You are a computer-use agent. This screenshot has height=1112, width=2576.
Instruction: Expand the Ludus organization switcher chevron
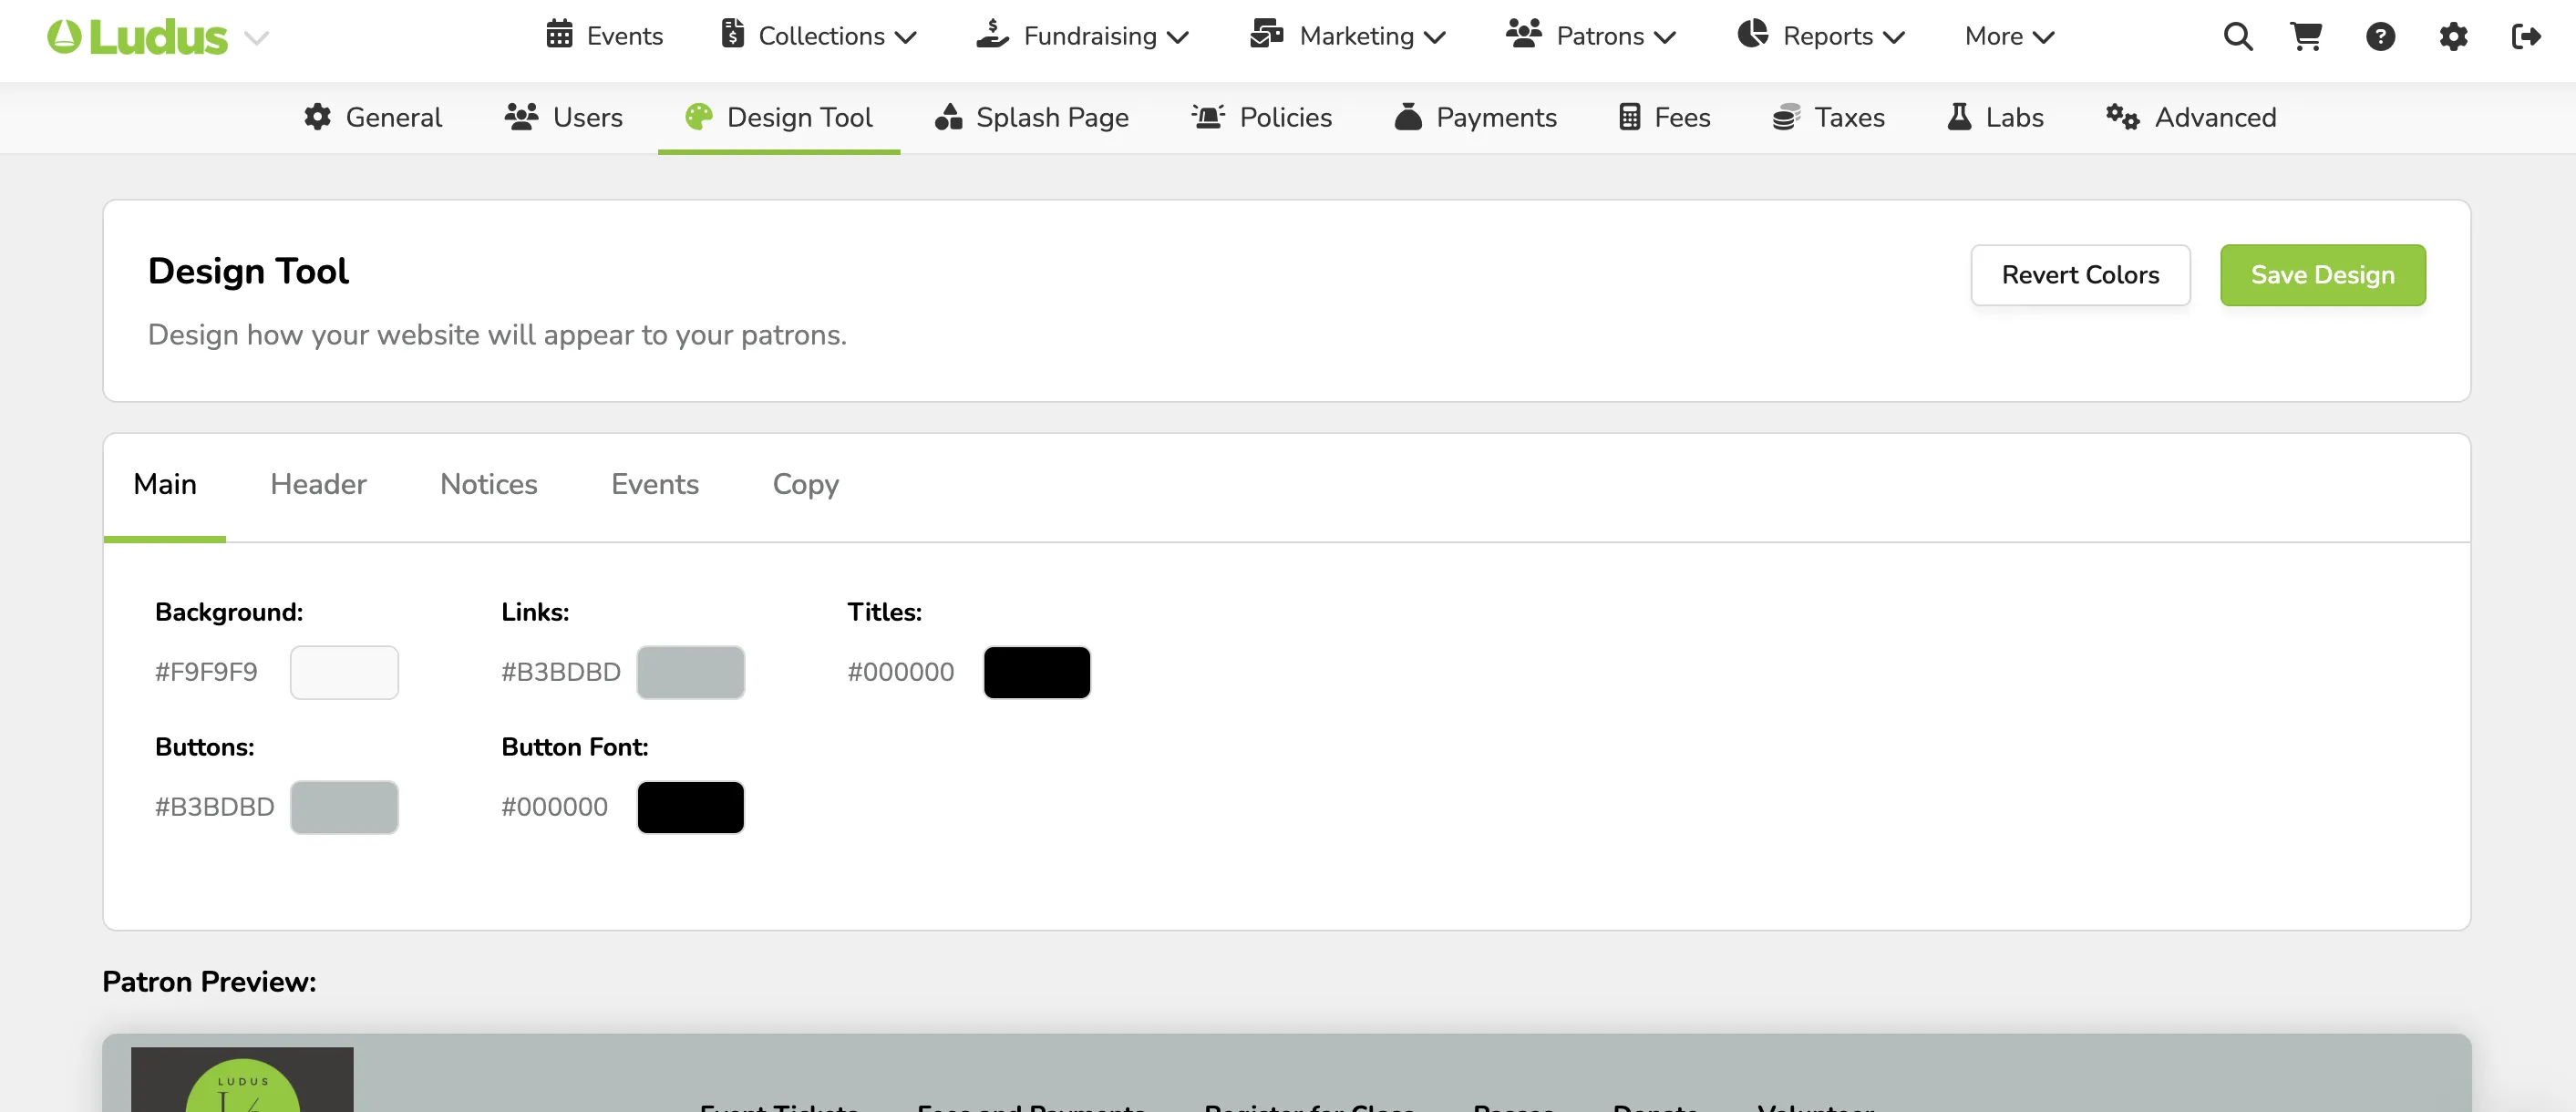pyautogui.click(x=257, y=38)
